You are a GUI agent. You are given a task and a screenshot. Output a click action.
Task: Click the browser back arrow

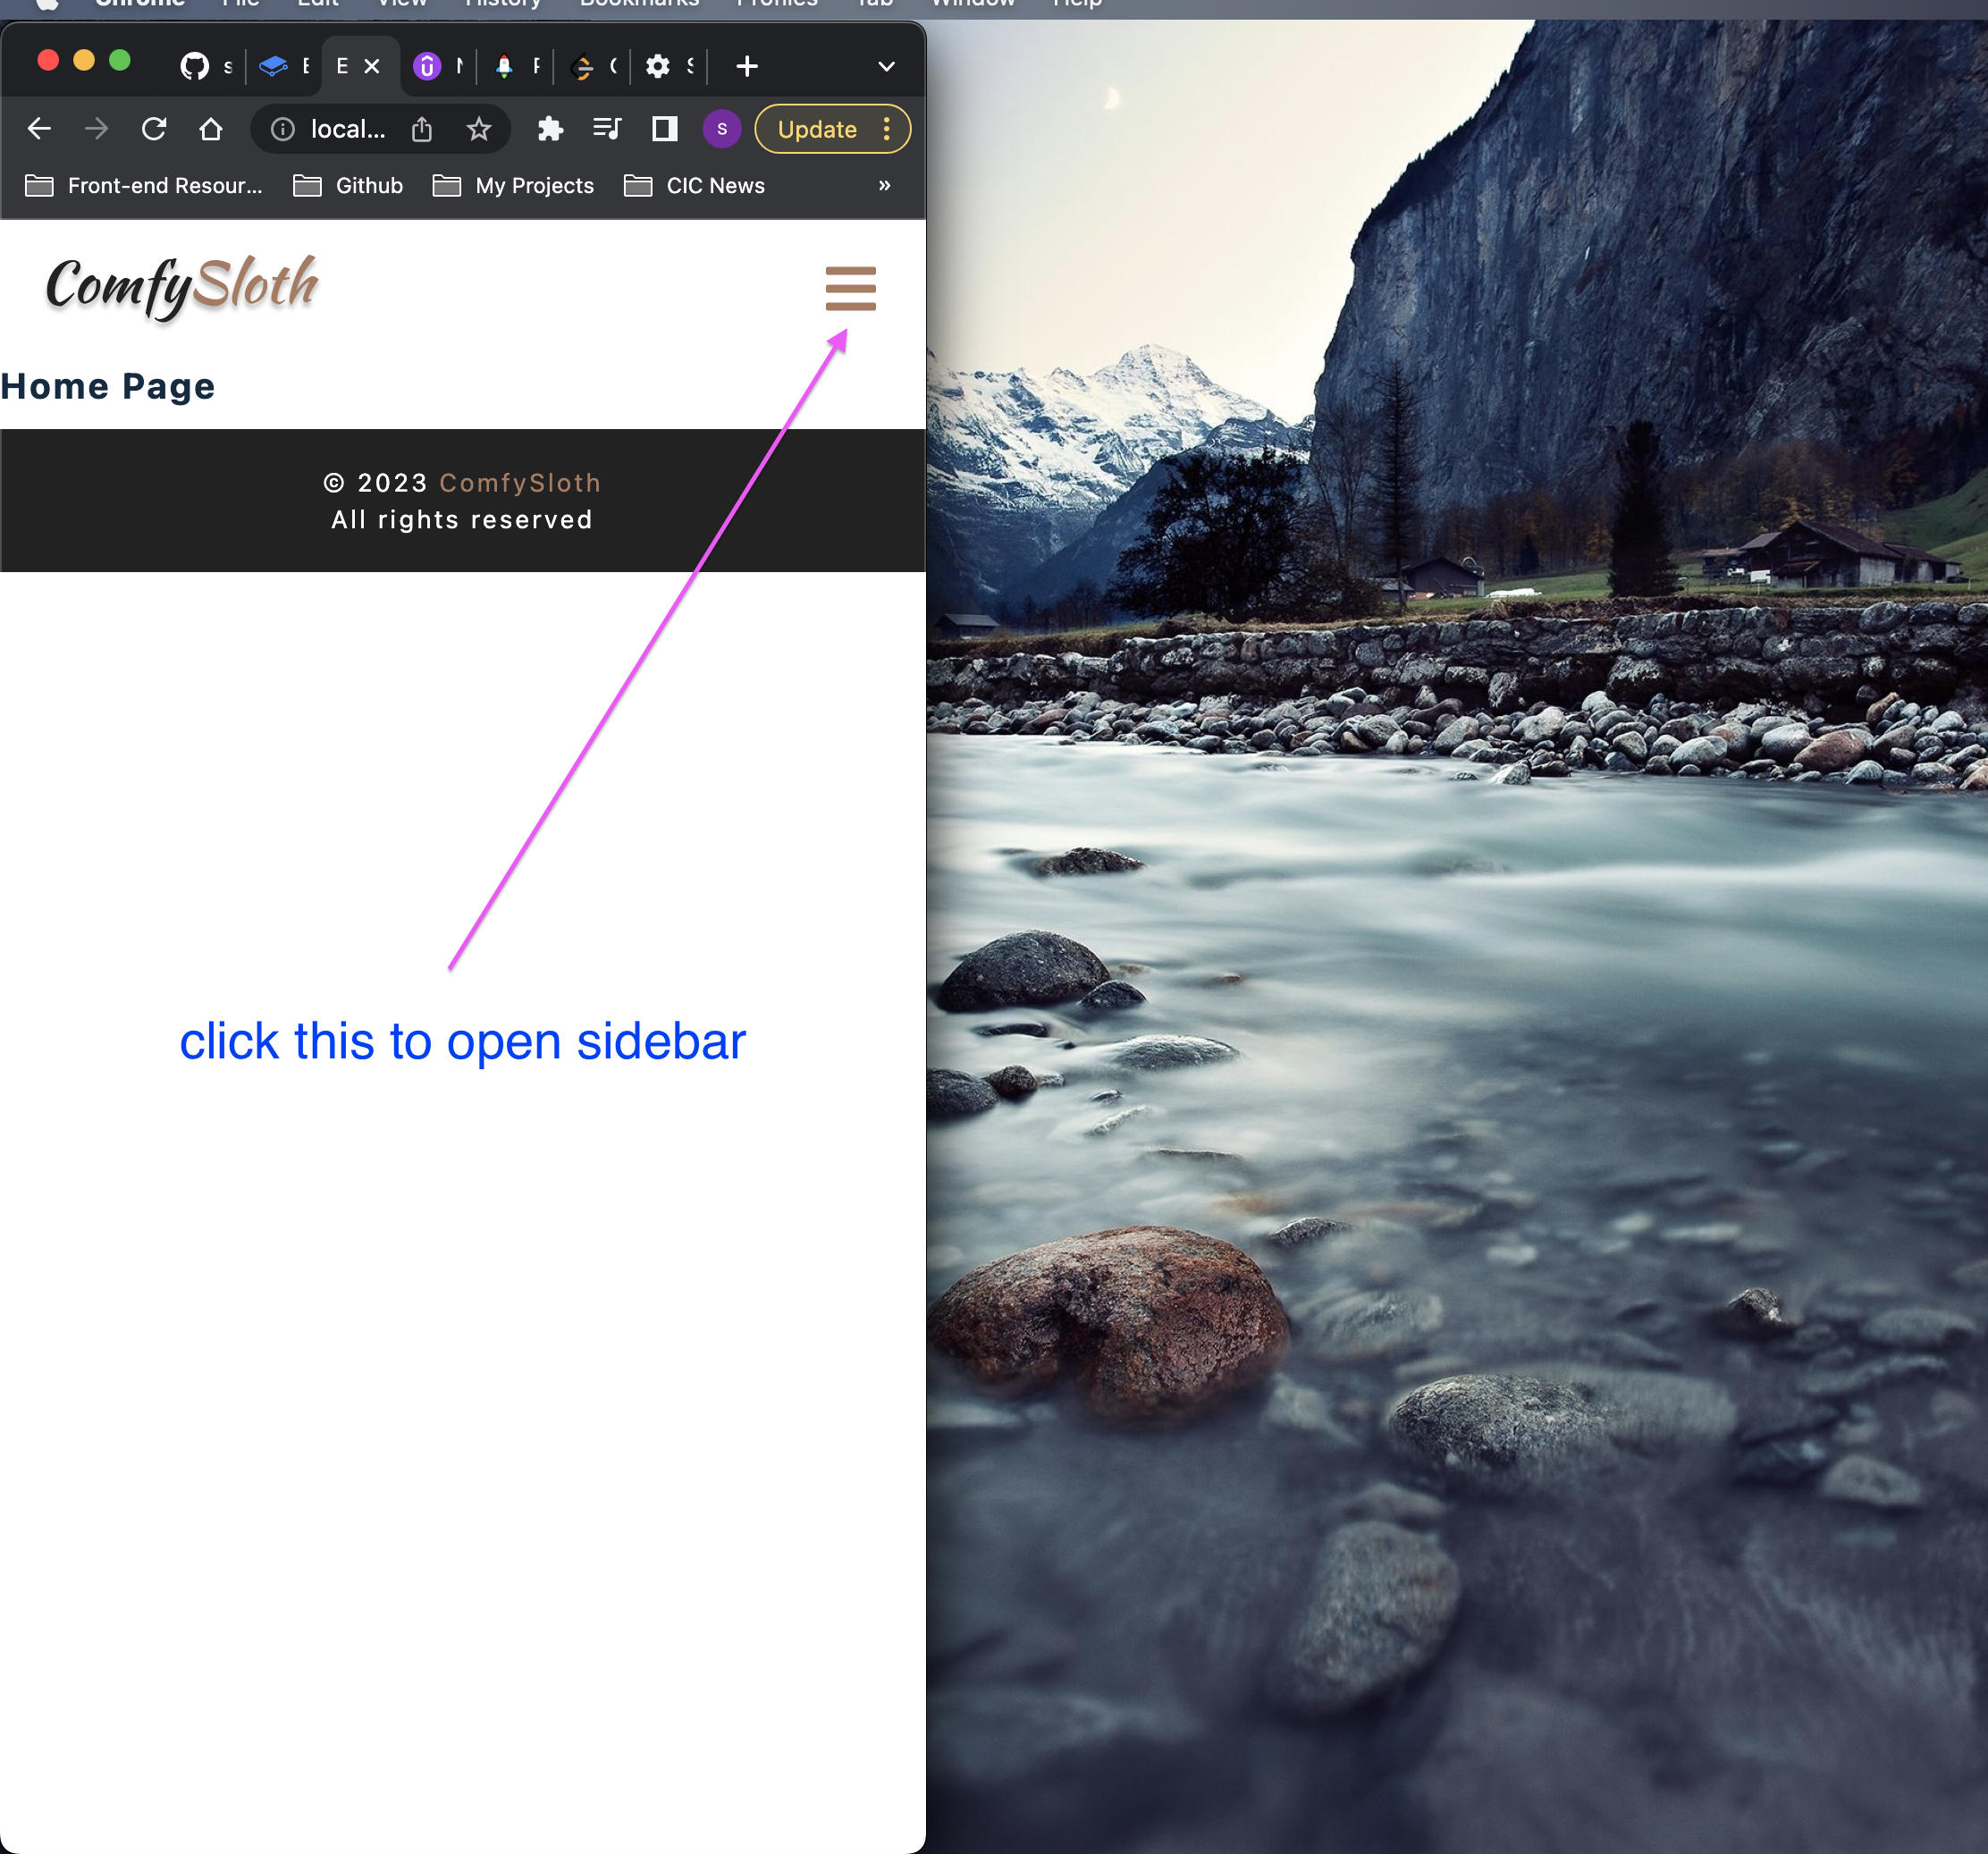[x=39, y=129]
